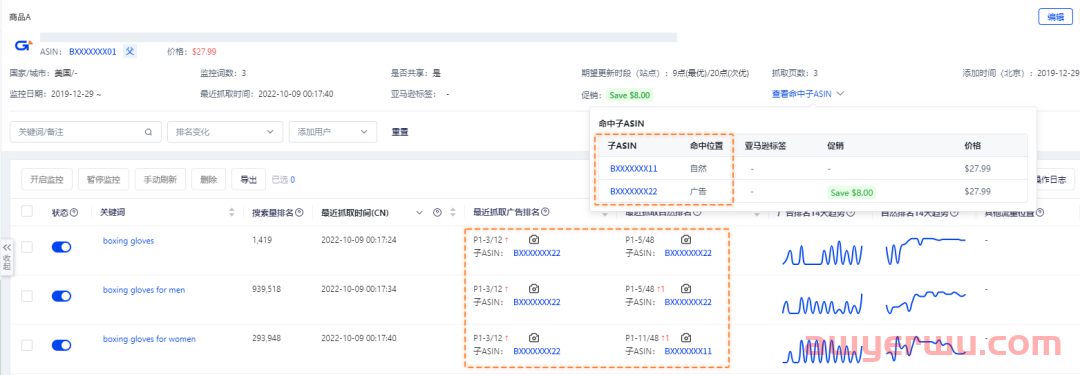Click the 父 parent ASIN tag
Viewport: 1080px width, 375px height.
click(129, 51)
